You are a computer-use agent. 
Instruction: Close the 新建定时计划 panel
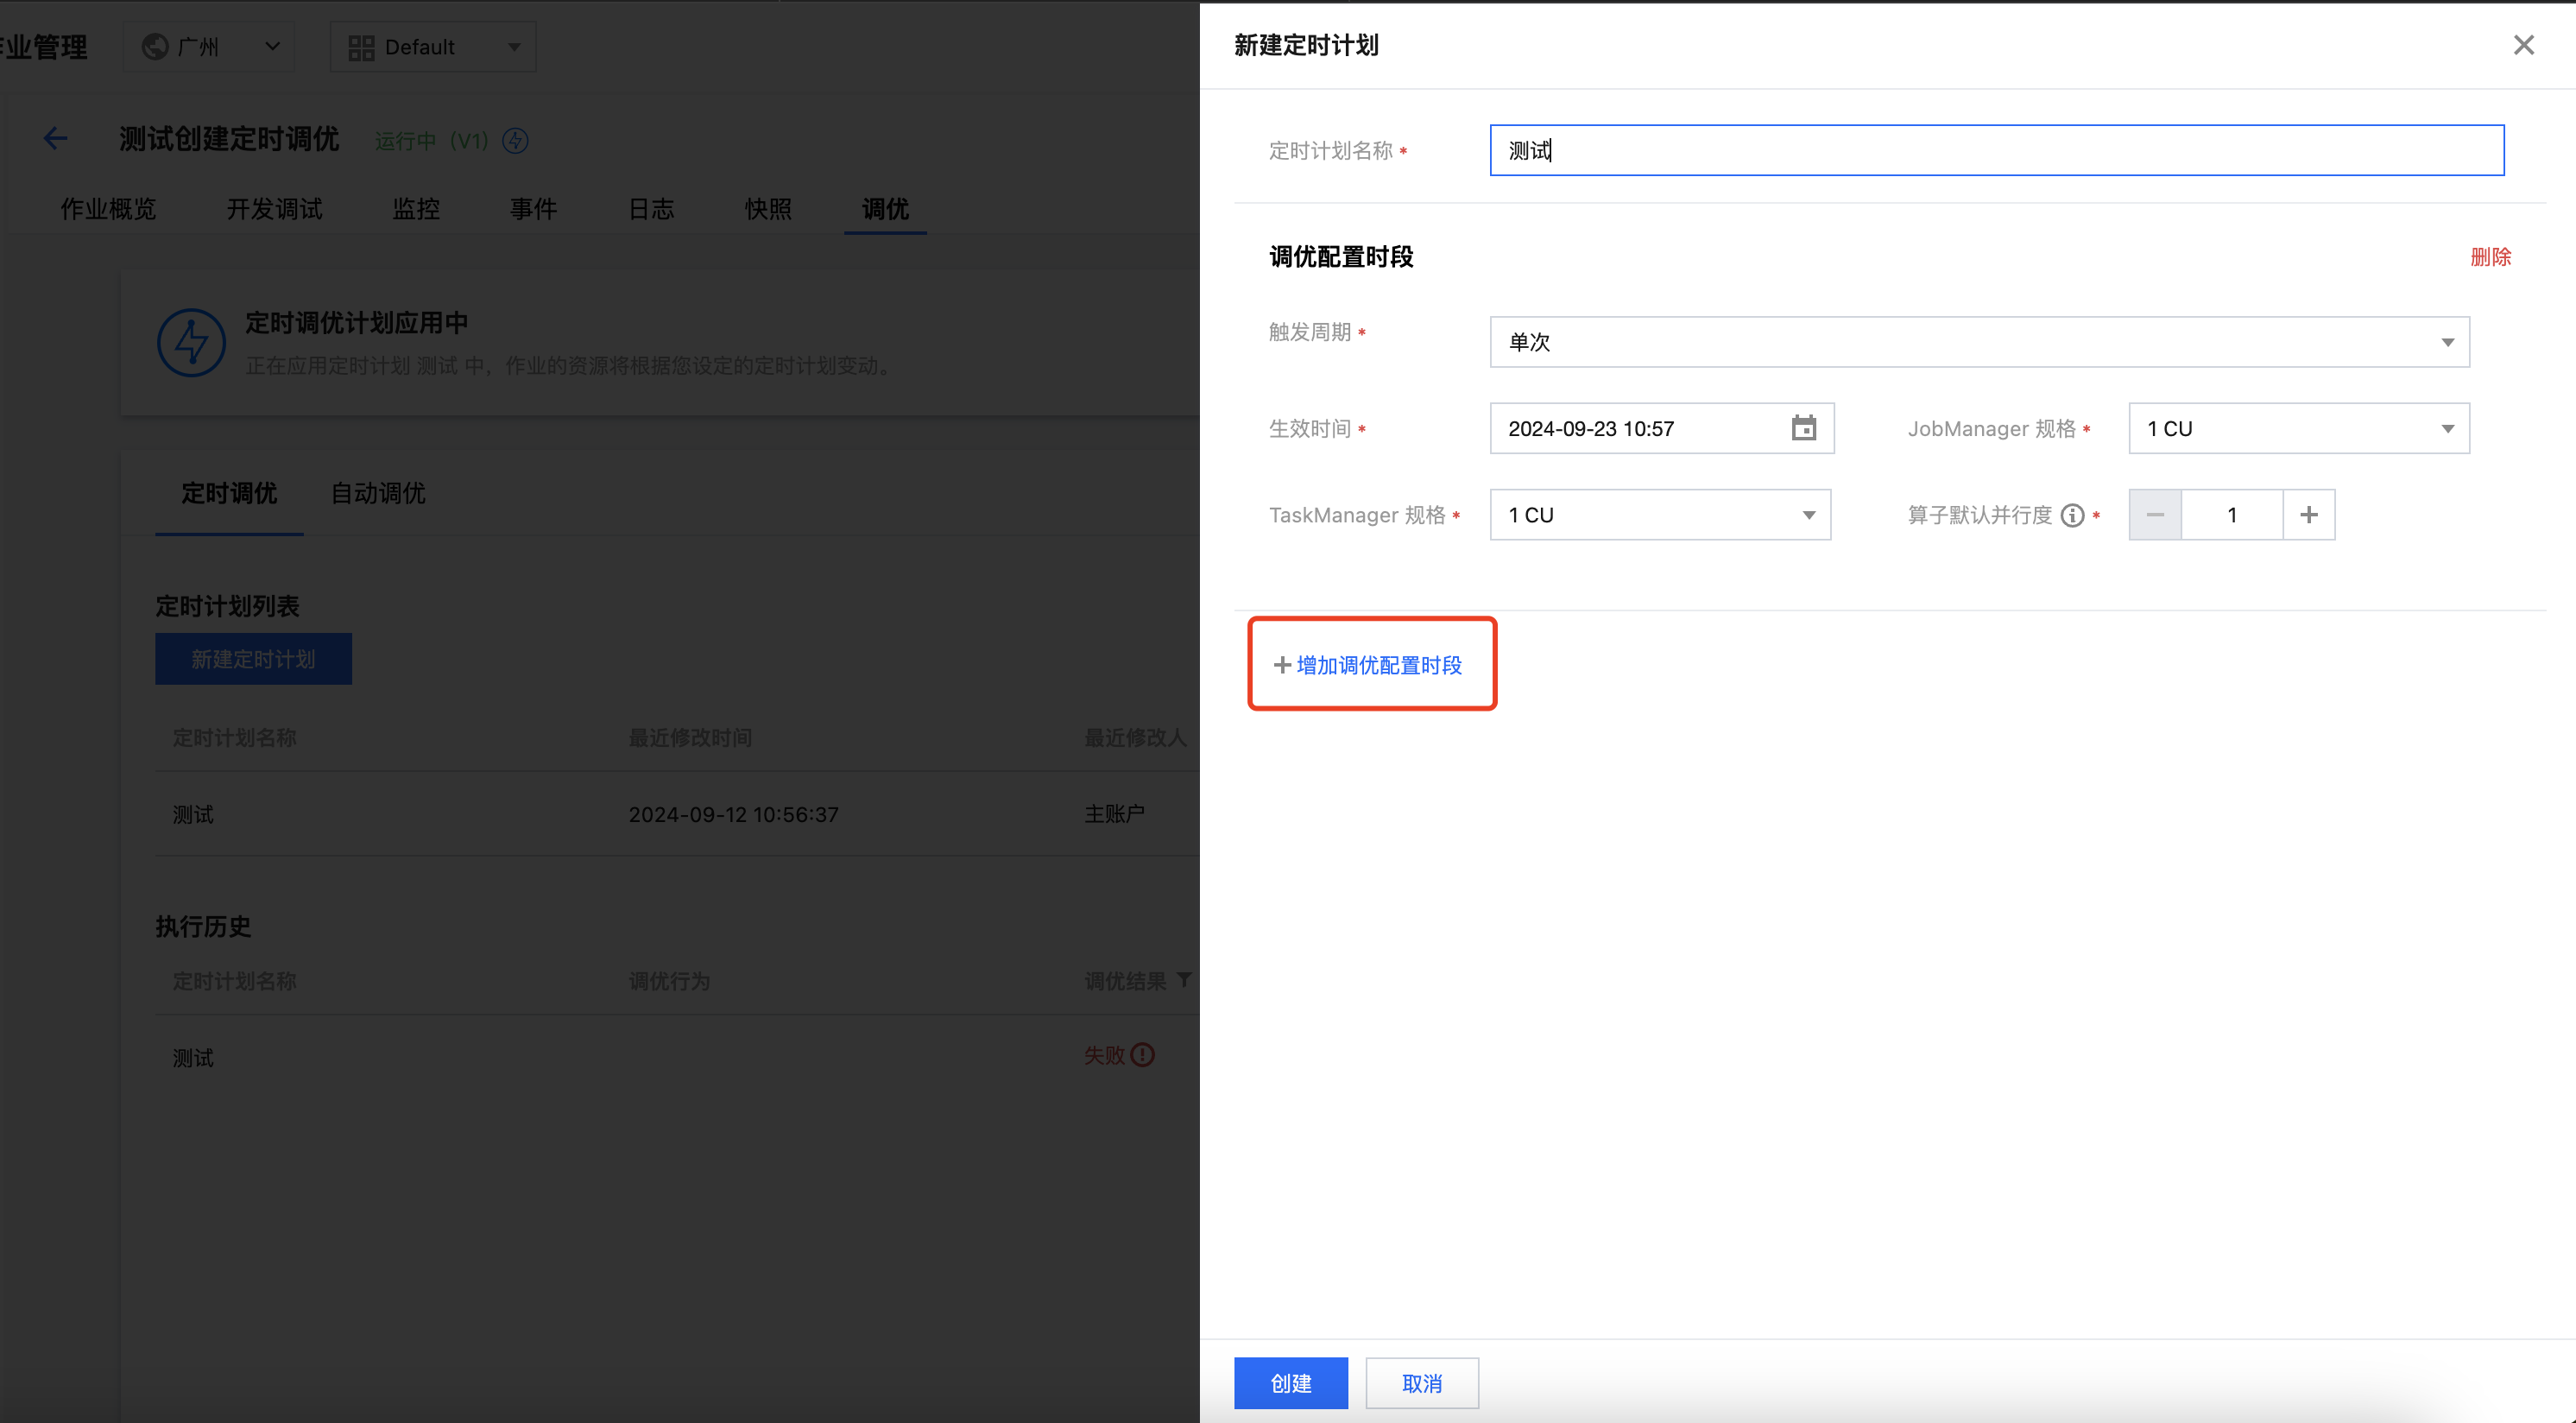coord(2523,45)
